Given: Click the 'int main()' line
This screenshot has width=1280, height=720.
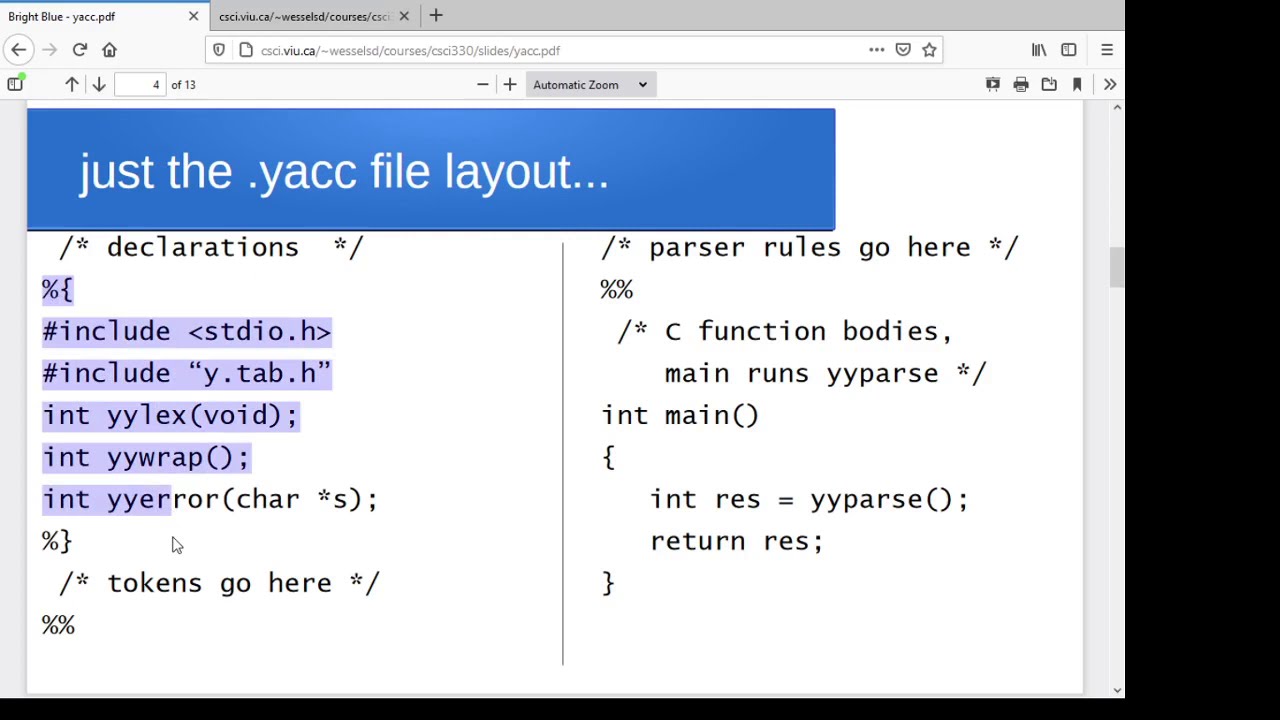Looking at the screenshot, I should [680, 416].
